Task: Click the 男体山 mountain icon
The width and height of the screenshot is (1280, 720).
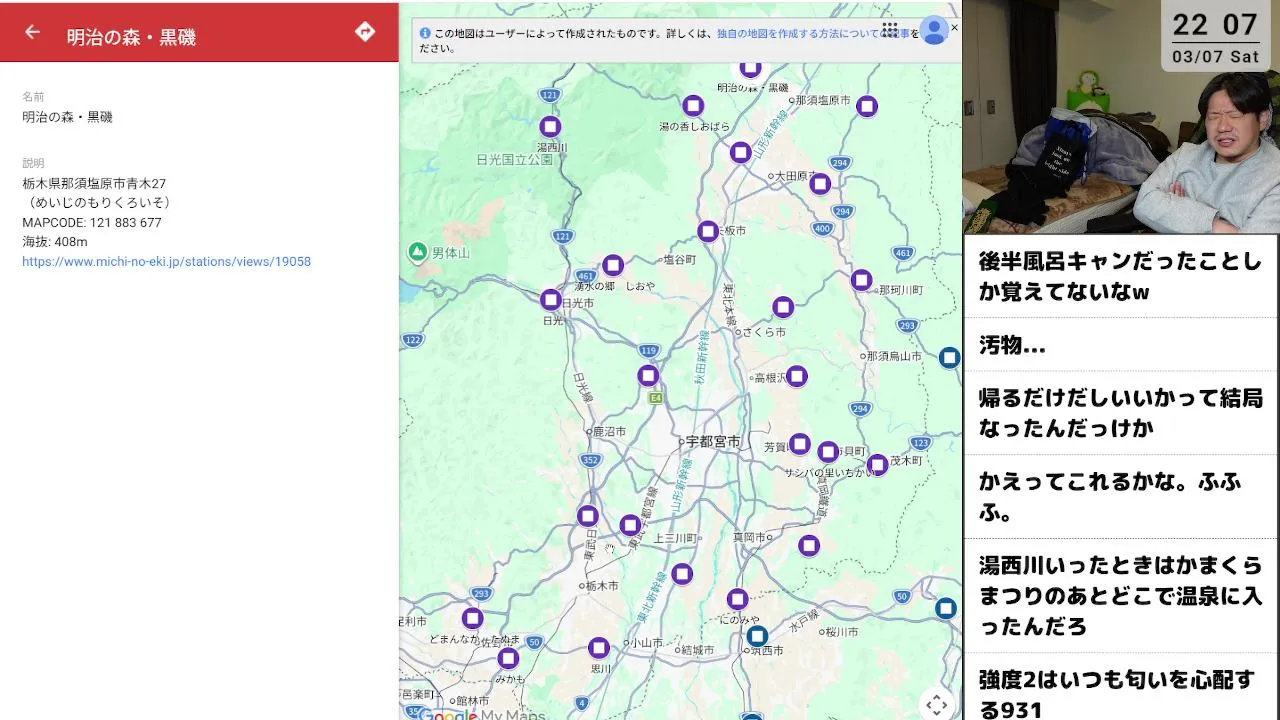Action: click(418, 253)
